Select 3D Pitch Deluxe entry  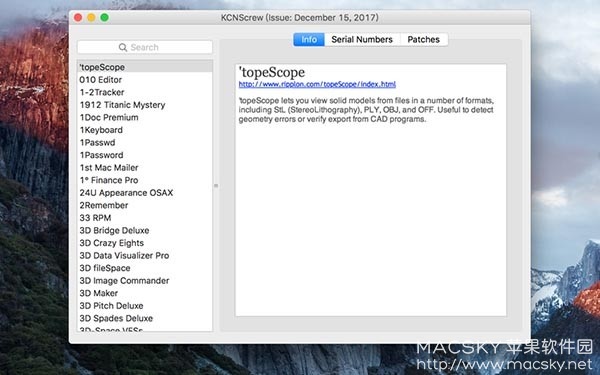(145, 306)
